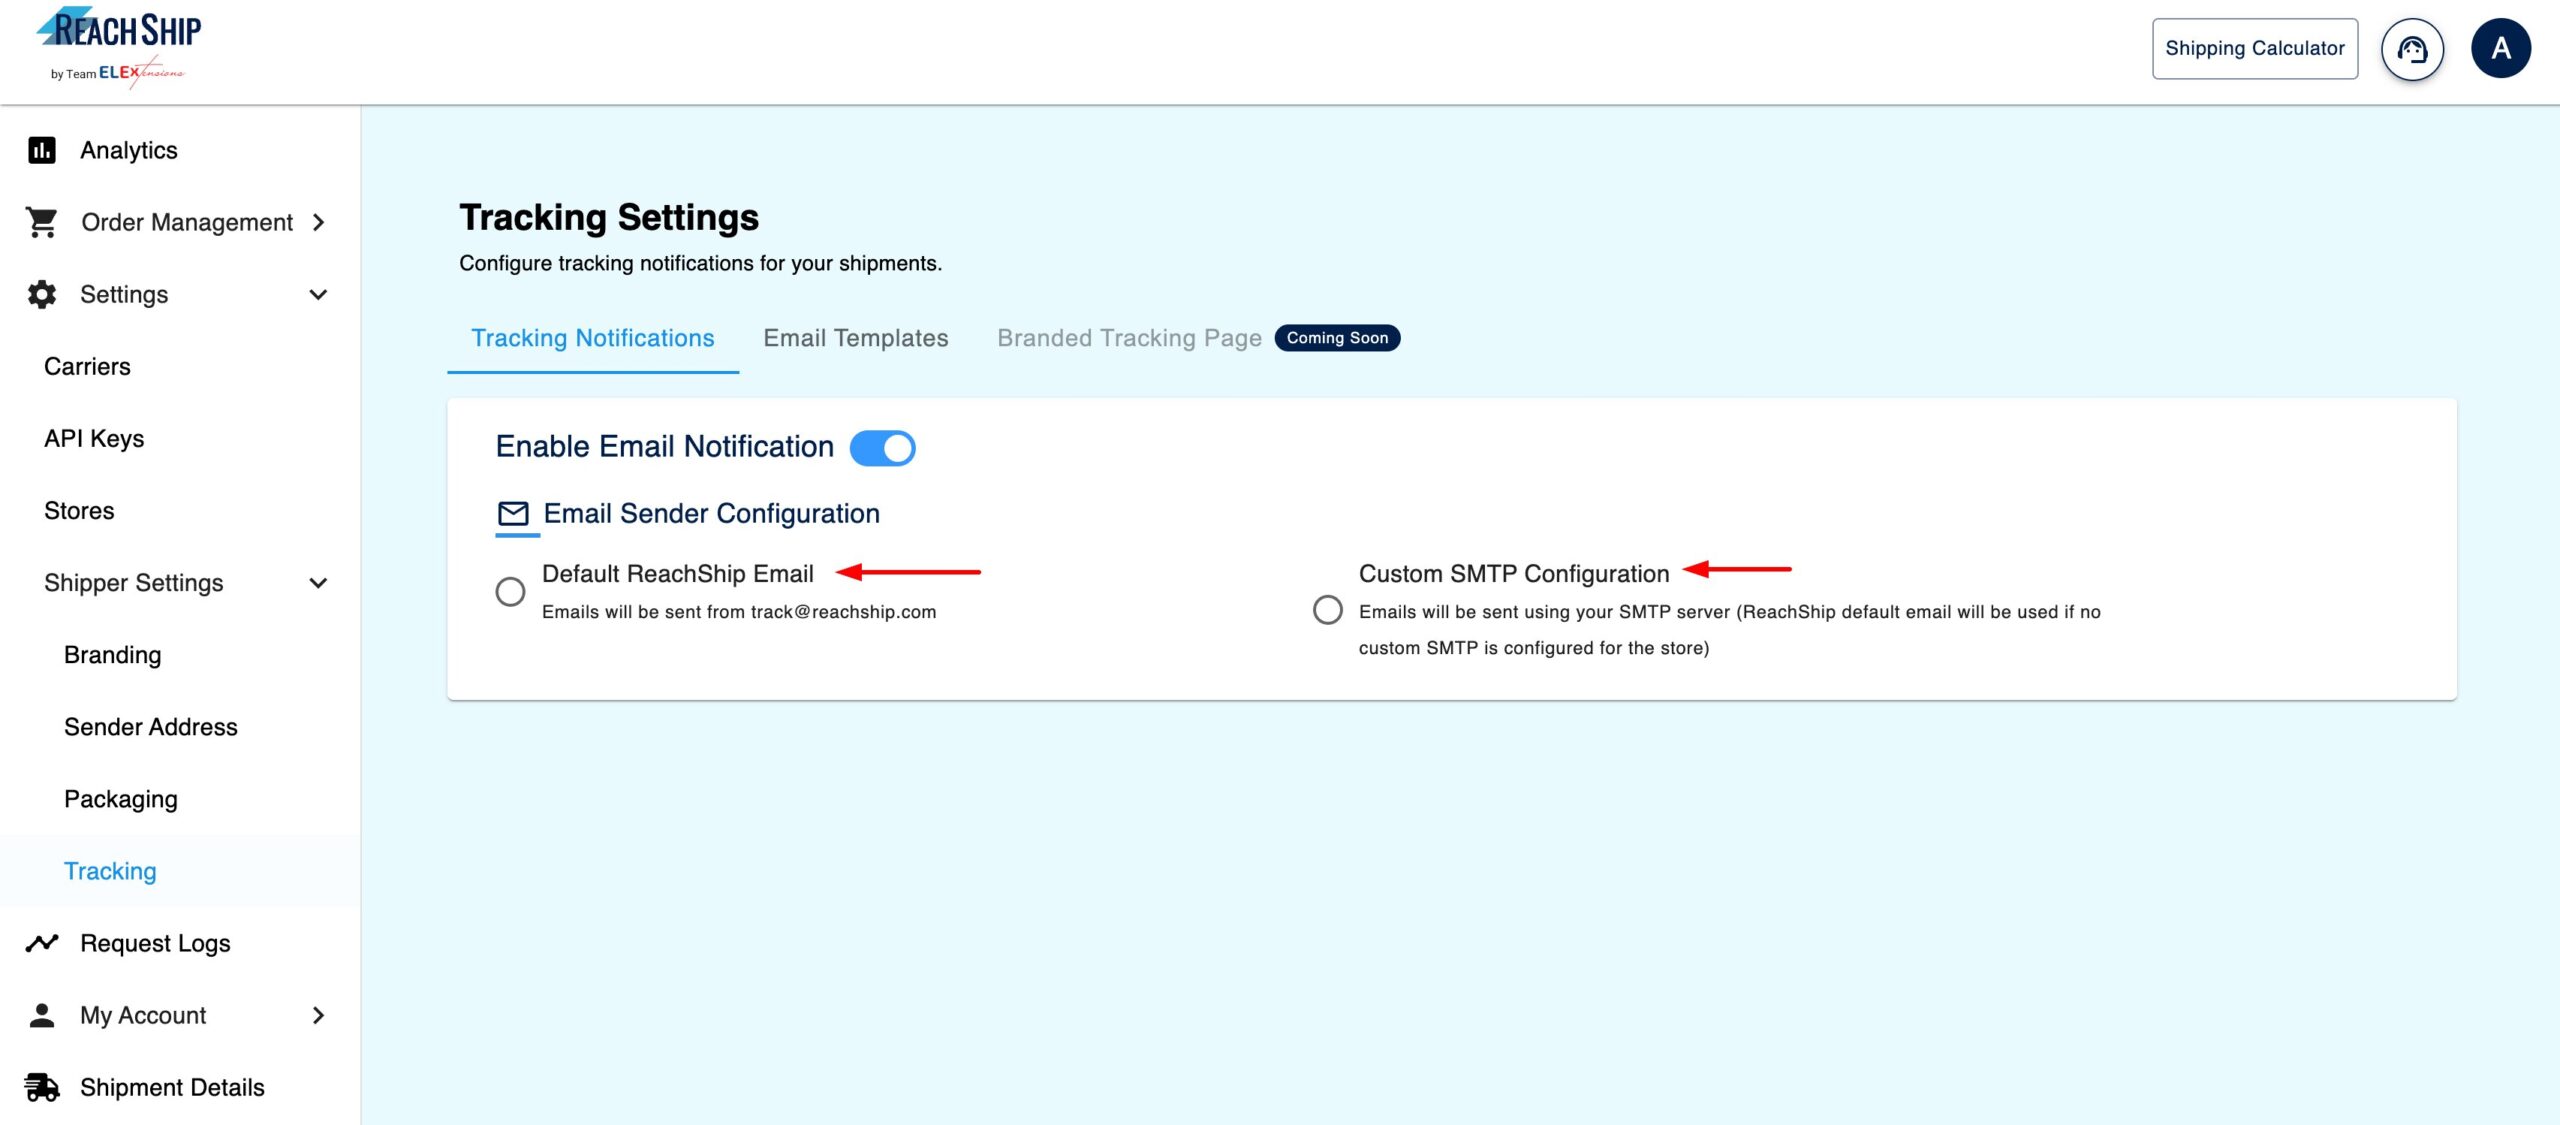Click the Shipping Calculator button
This screenshot has height=1125, width=2560.
(x=2254, y=49)
